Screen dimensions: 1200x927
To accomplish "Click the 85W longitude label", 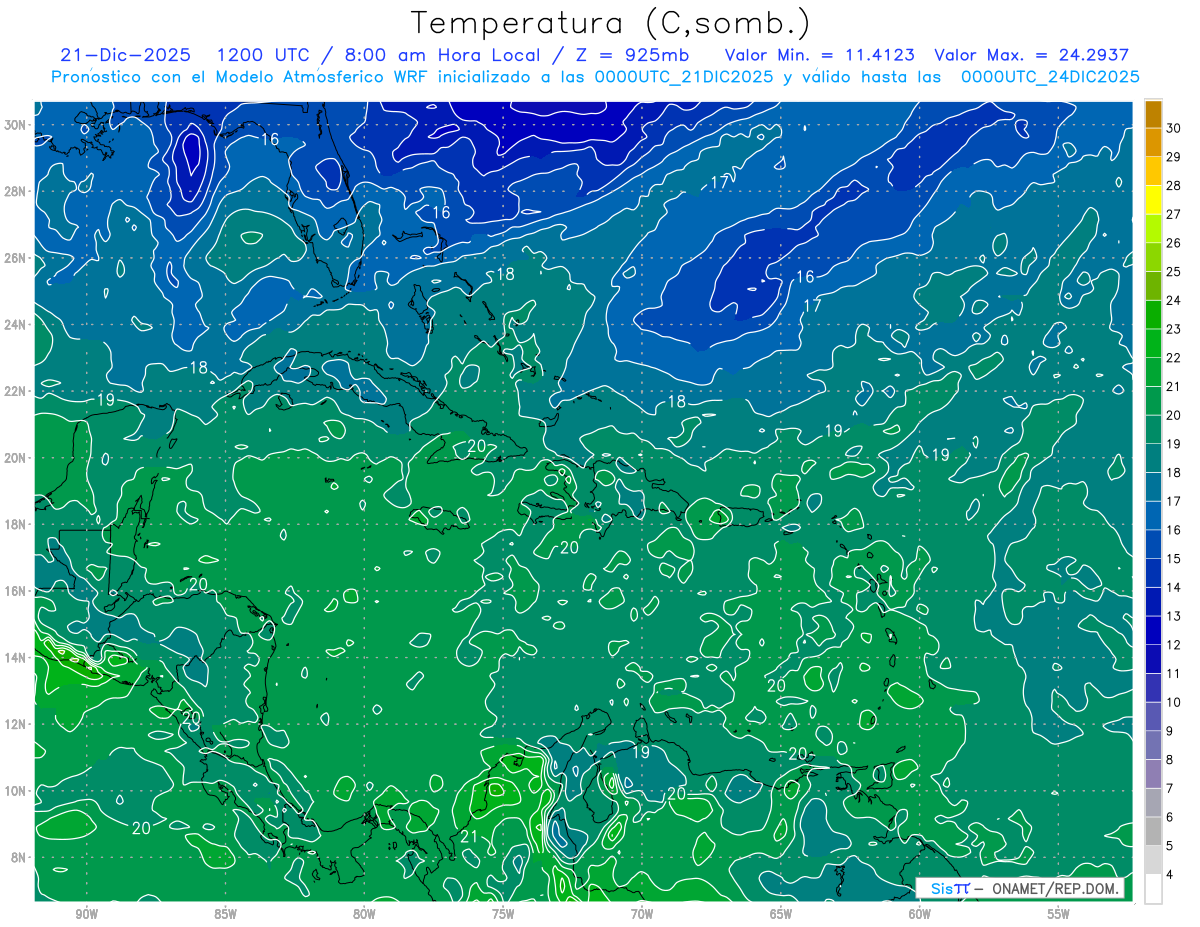I will [225, 914].
